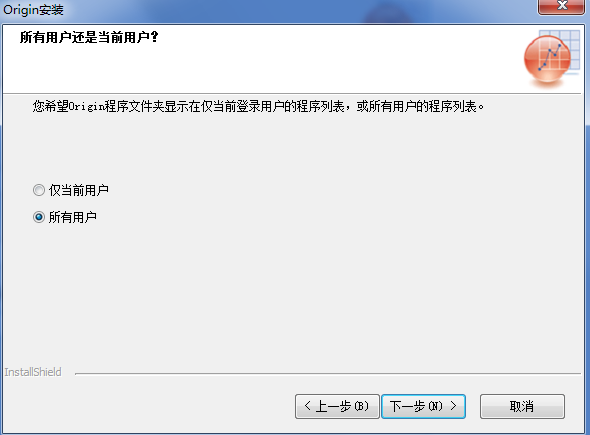Image resolution: width=590 pixels, height=435 pixels.
Task: Click the right chevron on 下一步 button
Action: pyautogui.click(x=453, y=406)
